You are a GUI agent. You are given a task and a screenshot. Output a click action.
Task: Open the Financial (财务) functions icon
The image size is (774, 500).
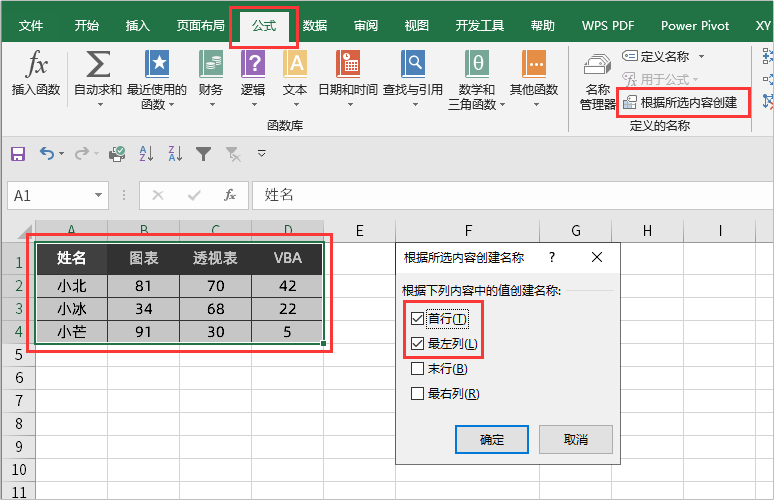click(x=211, y=68)
